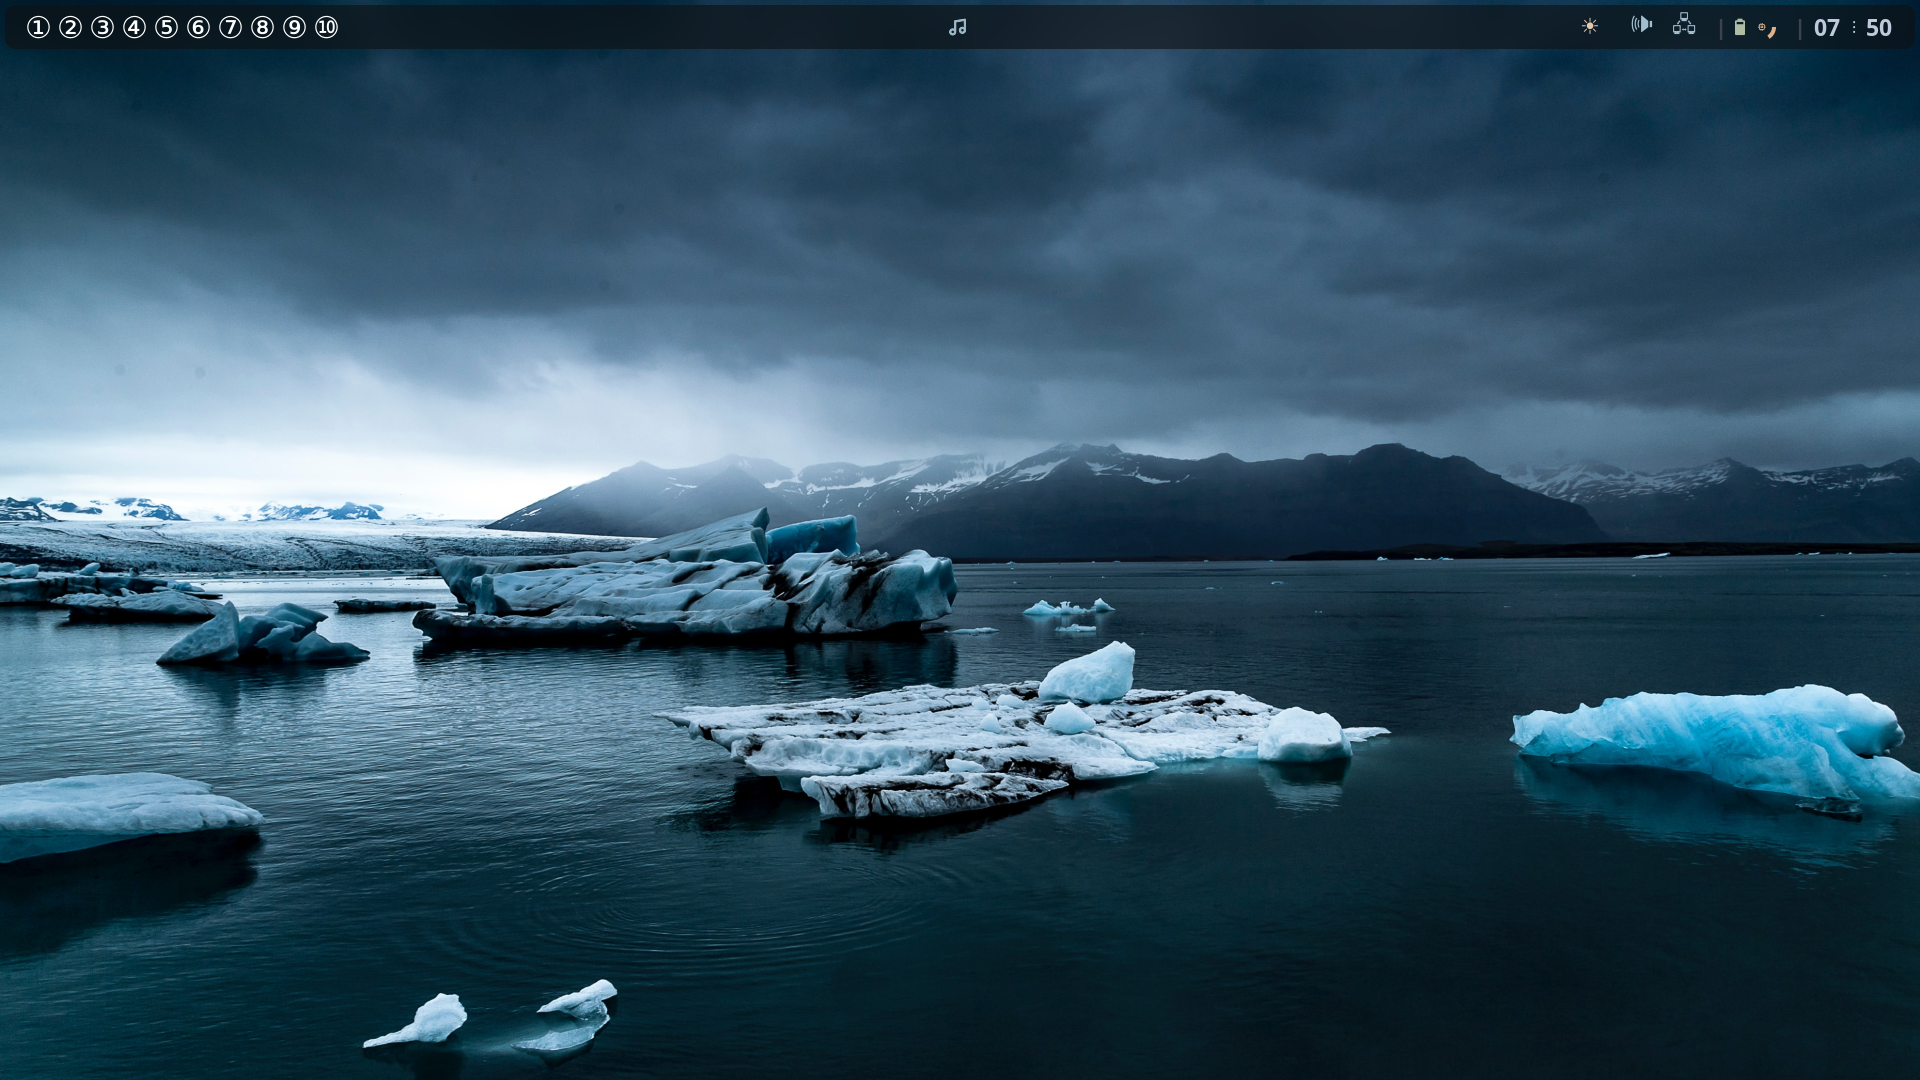
Task: Open brightness control sun icon
Action: point(1590,26)
